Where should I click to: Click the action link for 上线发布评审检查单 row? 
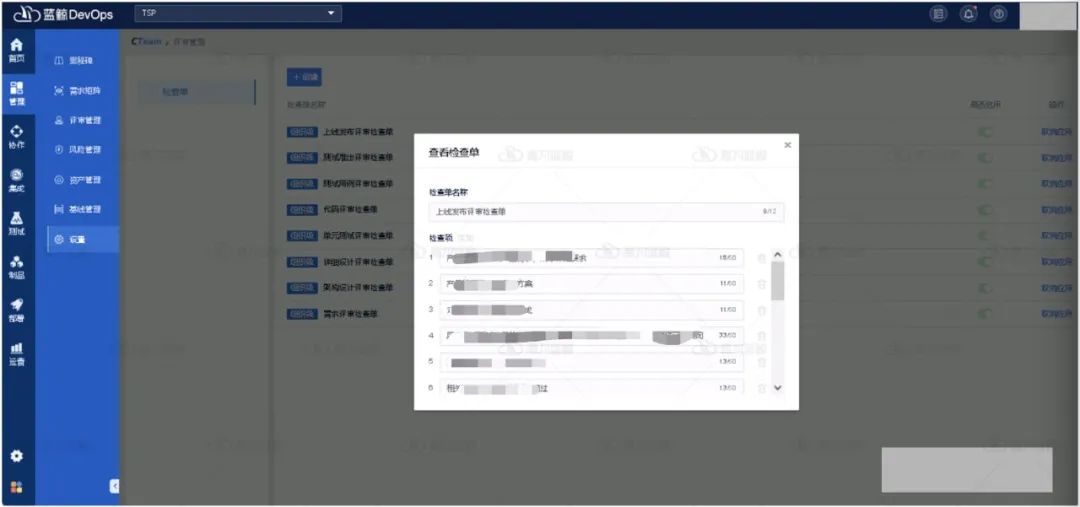click(1057, 132)
